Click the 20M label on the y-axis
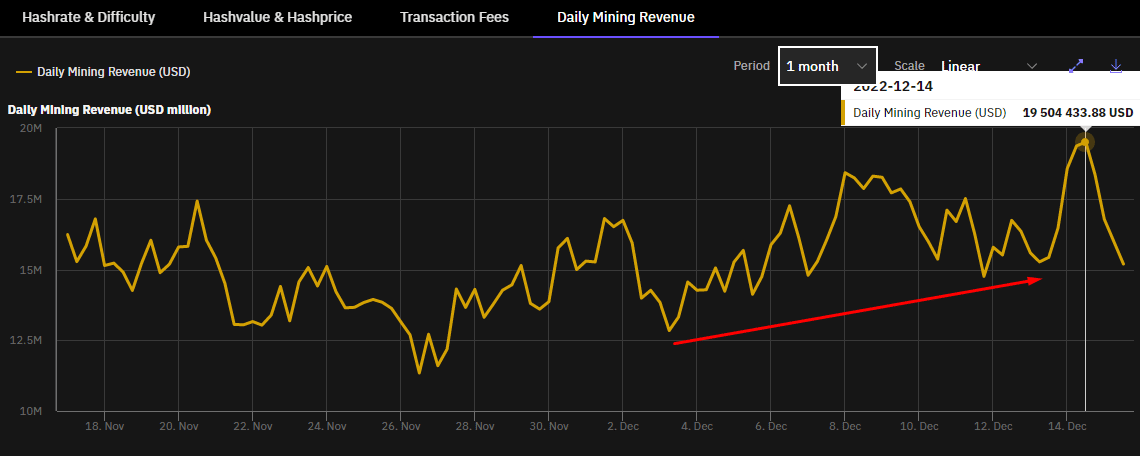The width and height of the screenshot is (1140, 456). 31,129
